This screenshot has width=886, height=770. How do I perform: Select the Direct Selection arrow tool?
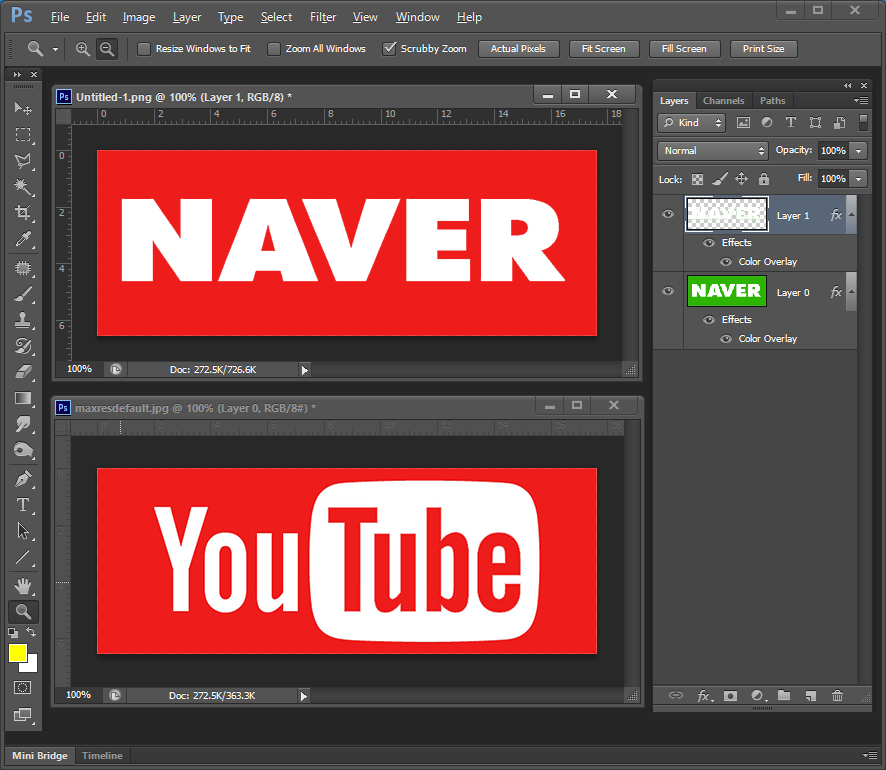pos(23,531)
